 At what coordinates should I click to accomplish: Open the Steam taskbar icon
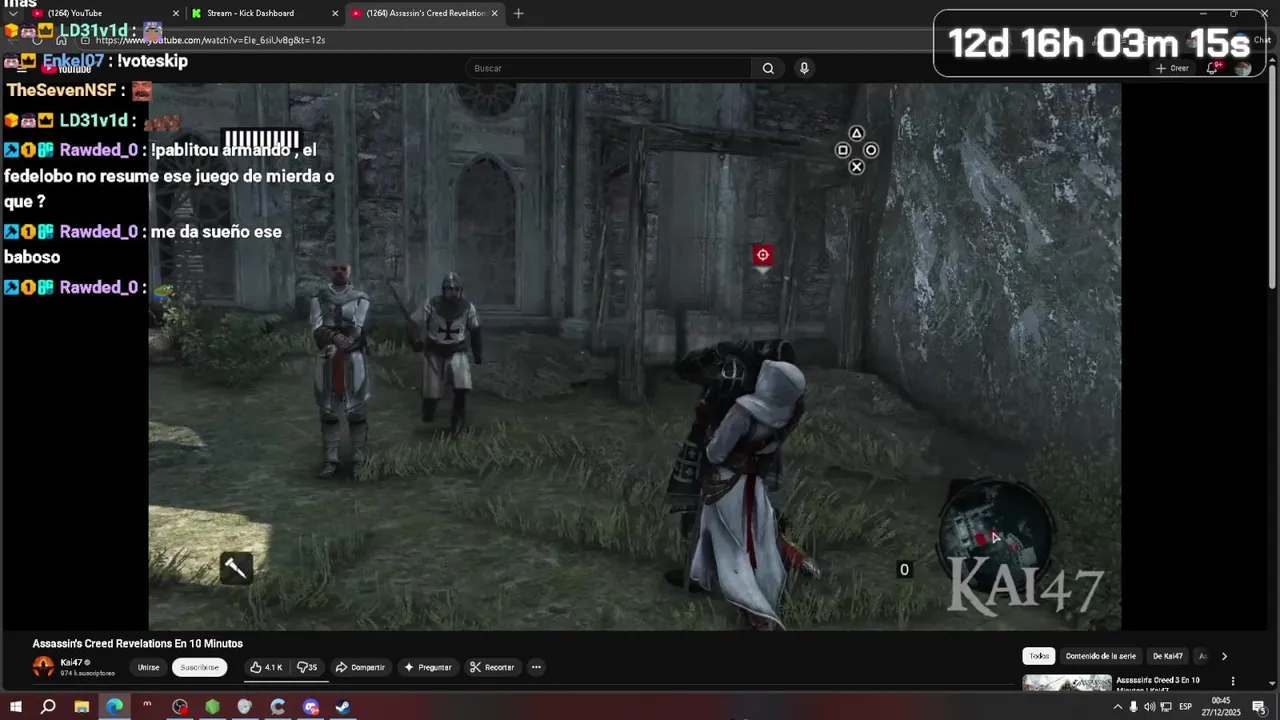(x=343, y=707)
